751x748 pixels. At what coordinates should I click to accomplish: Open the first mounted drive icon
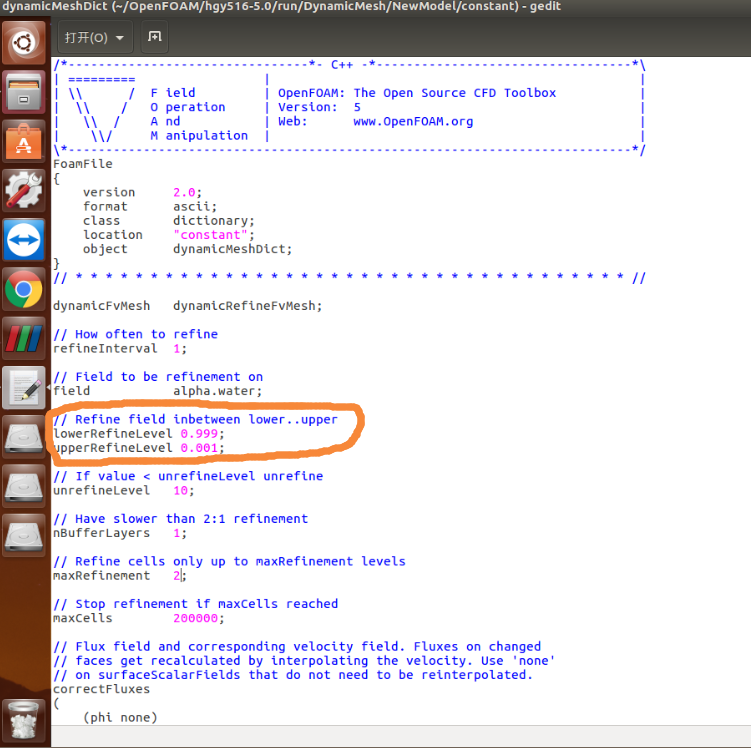(24, 437)
